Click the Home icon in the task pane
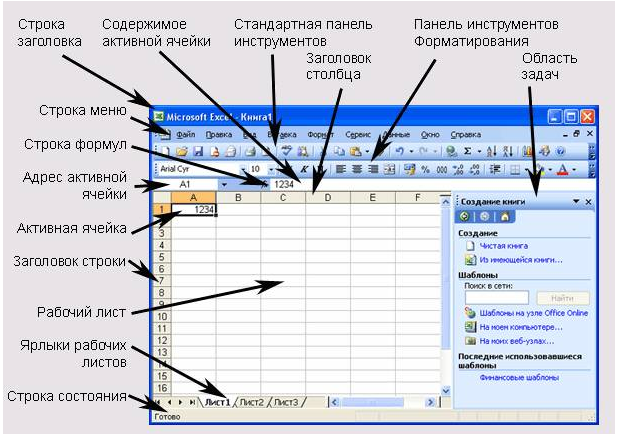This screenshot has height=436, width=618. coord(504,216)
